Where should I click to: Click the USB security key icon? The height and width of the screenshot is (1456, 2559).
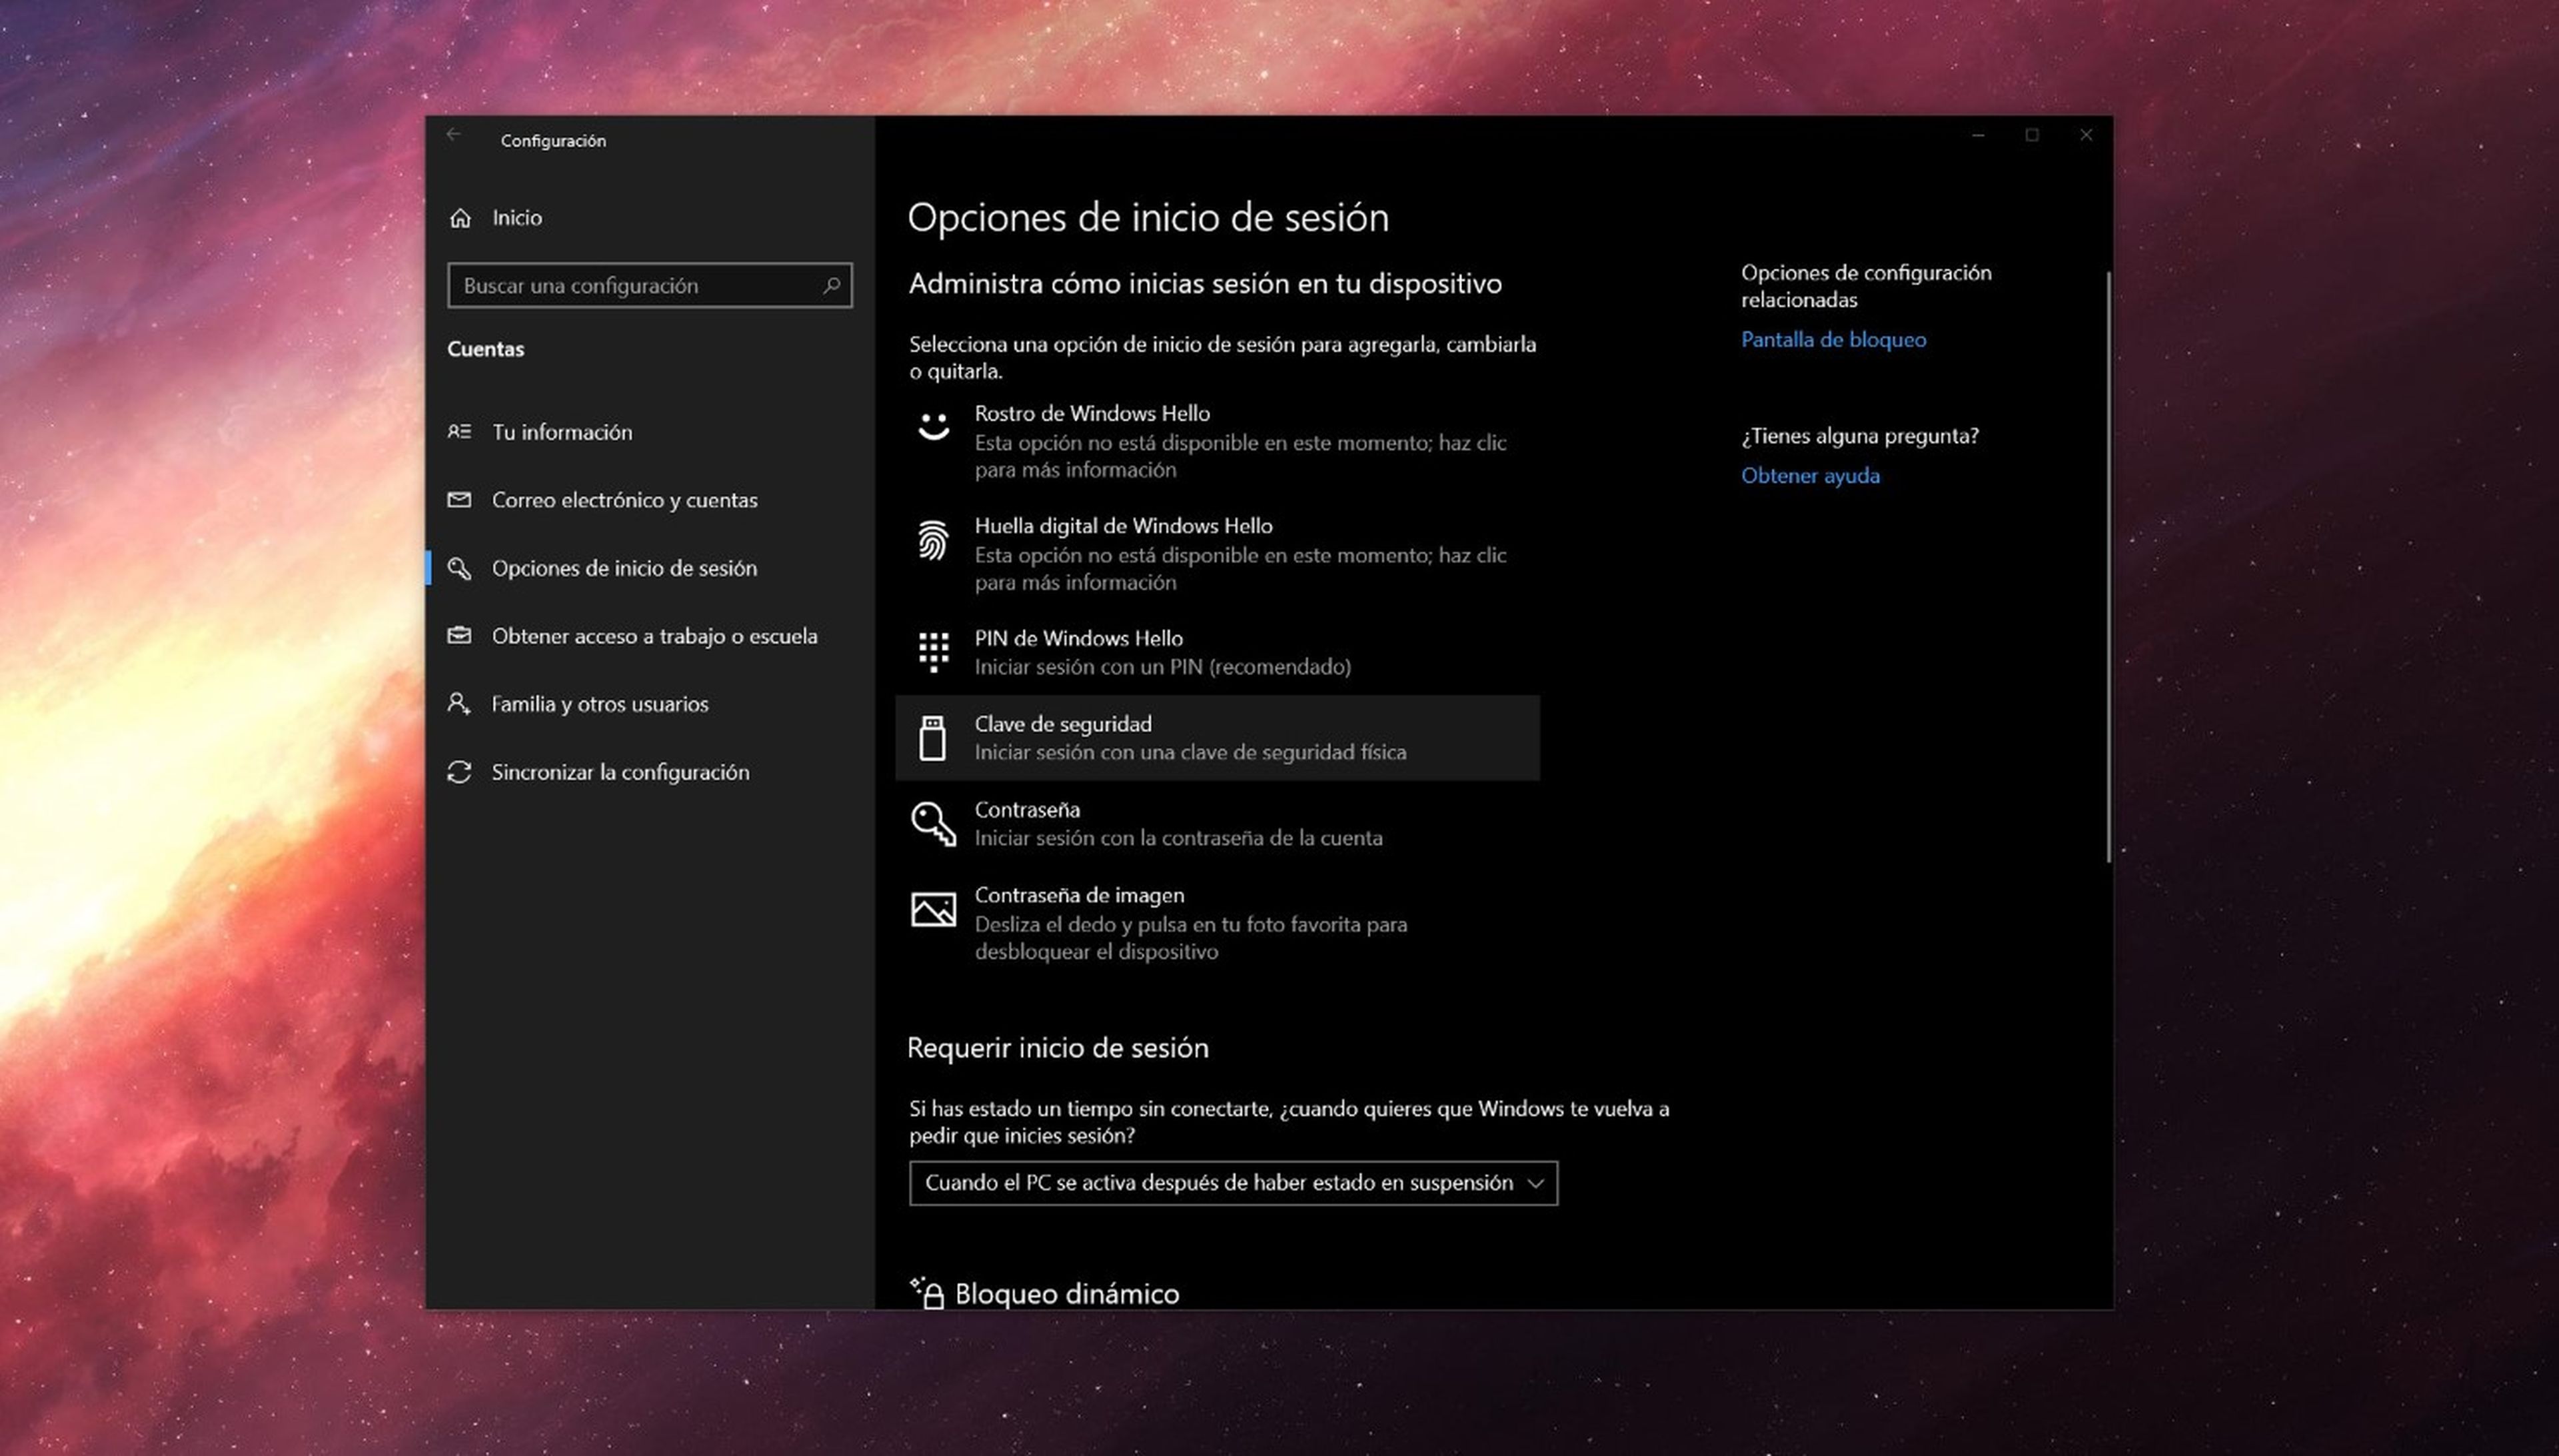[932, 738]
